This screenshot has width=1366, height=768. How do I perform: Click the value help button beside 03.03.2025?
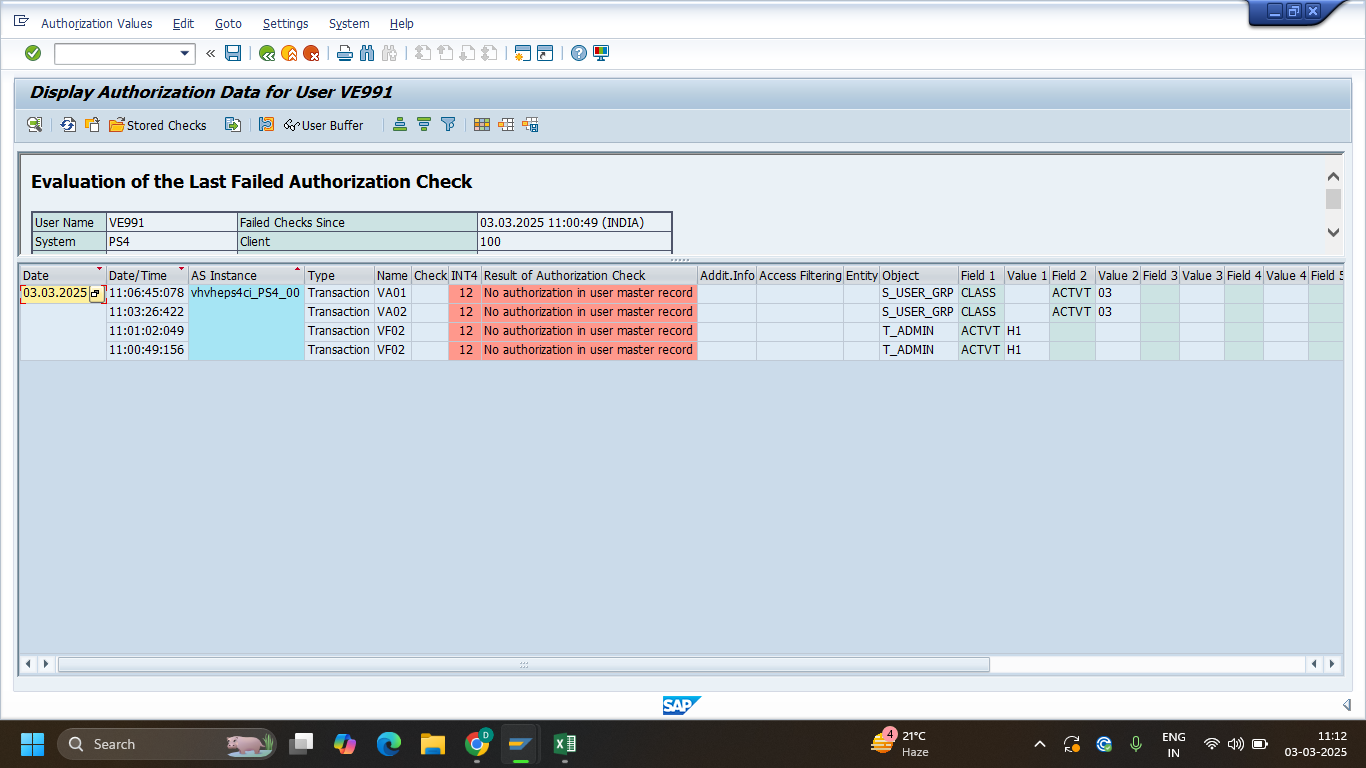pyautogui.click(x=96, y=294)
